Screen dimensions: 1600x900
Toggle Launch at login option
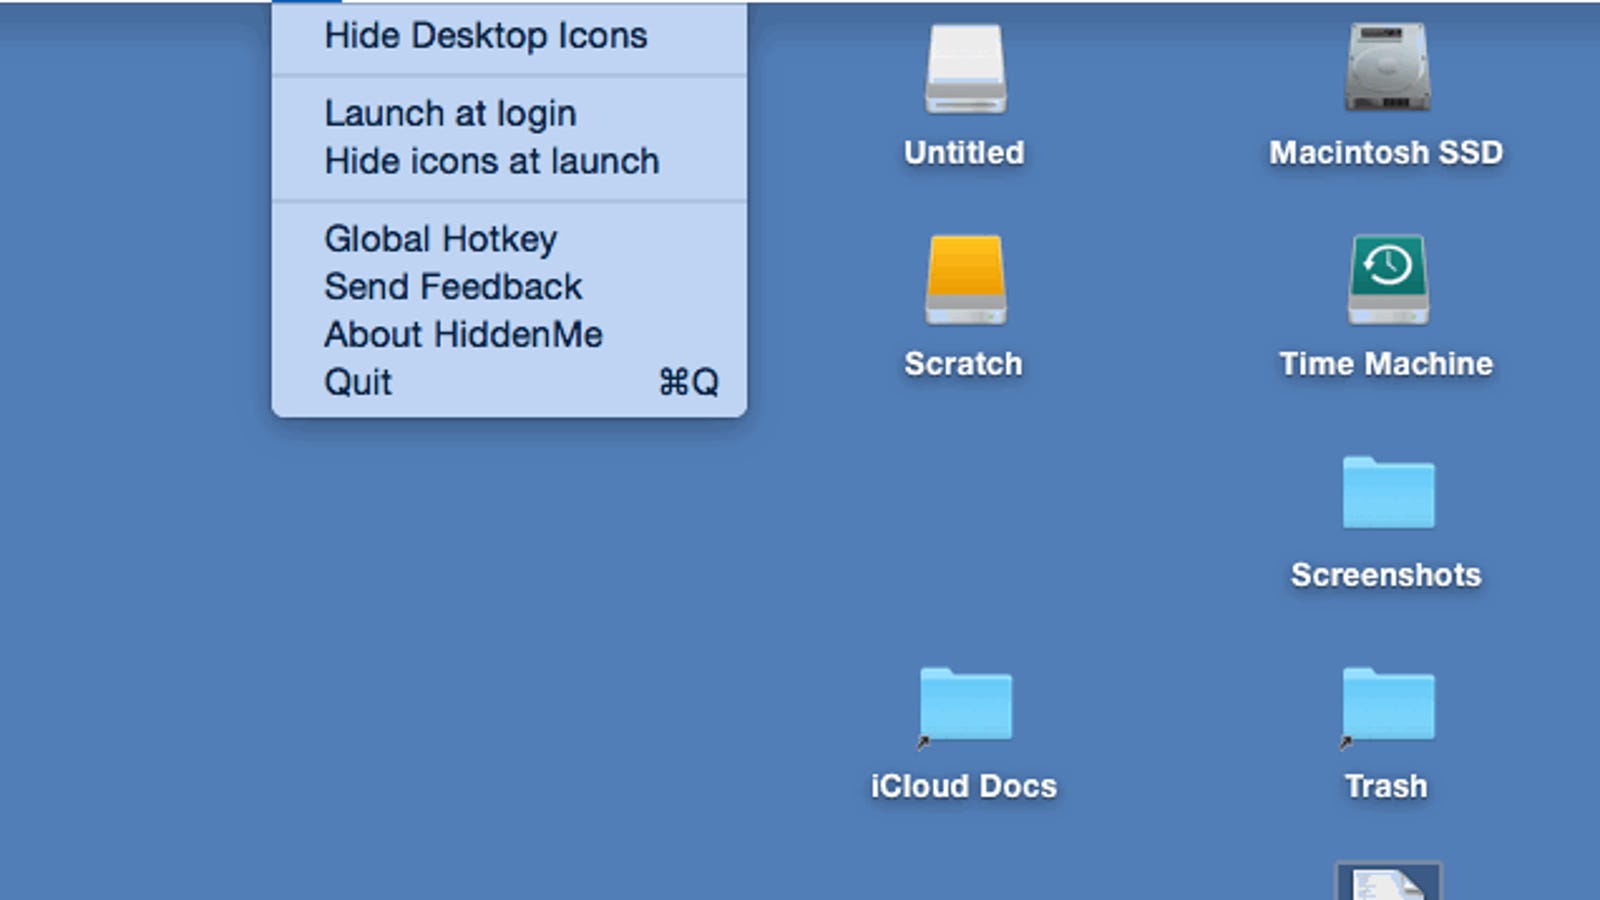click(x=509, y=113)
